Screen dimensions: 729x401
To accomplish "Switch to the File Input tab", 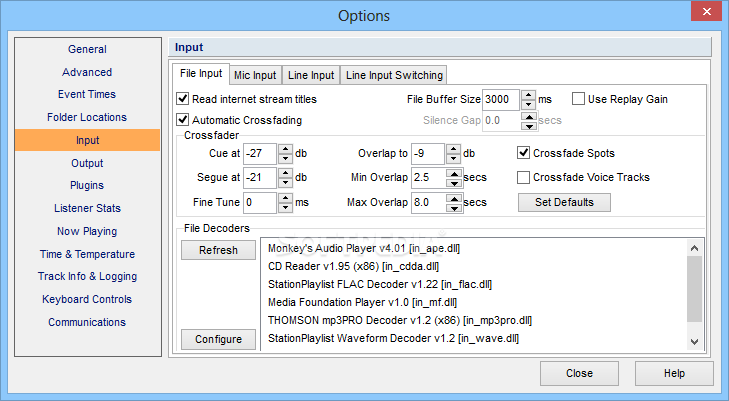I will [201, 73].
